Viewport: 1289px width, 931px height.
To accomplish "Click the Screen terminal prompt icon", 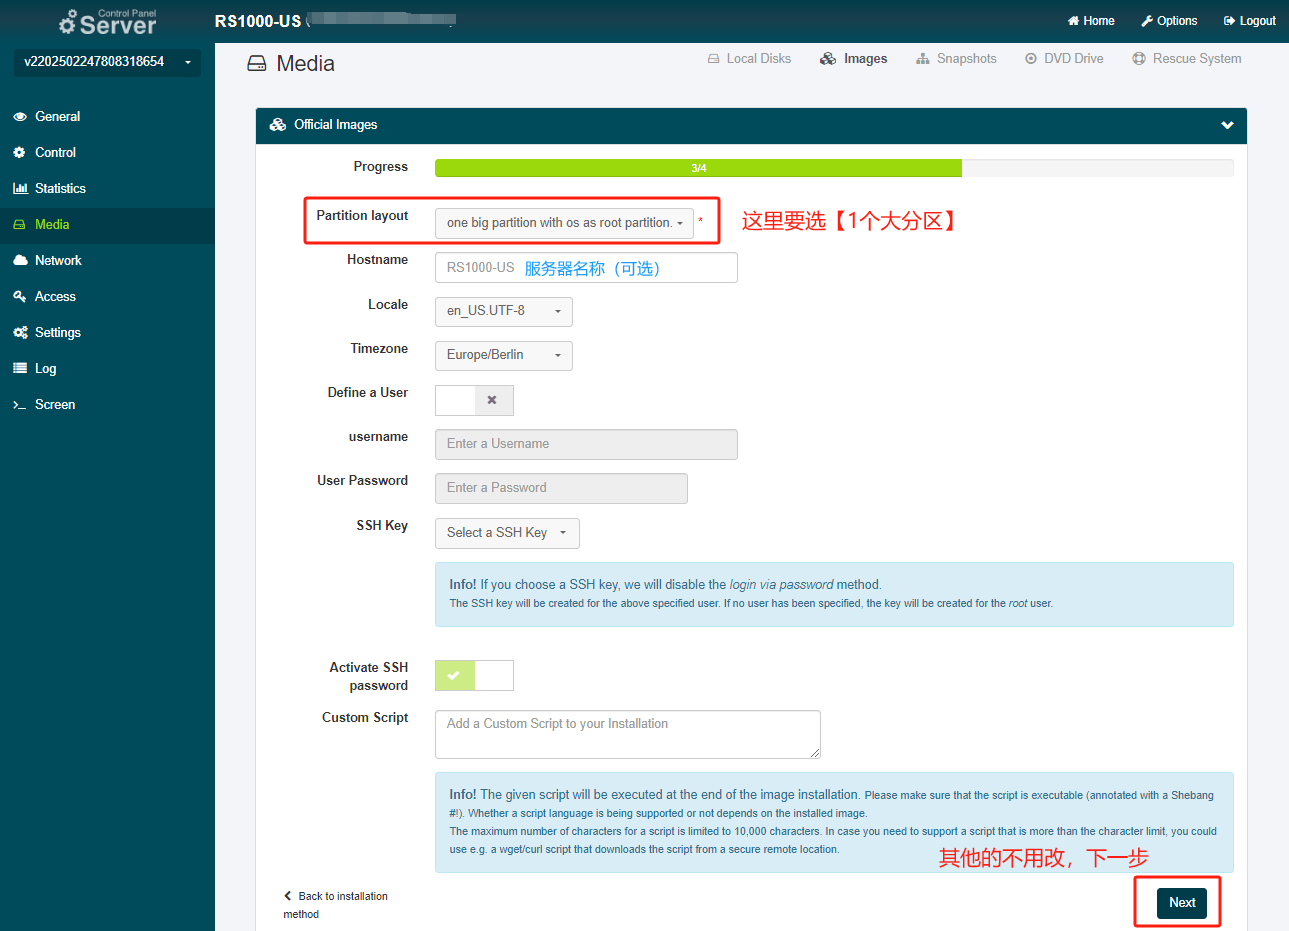I will [20, 405].
